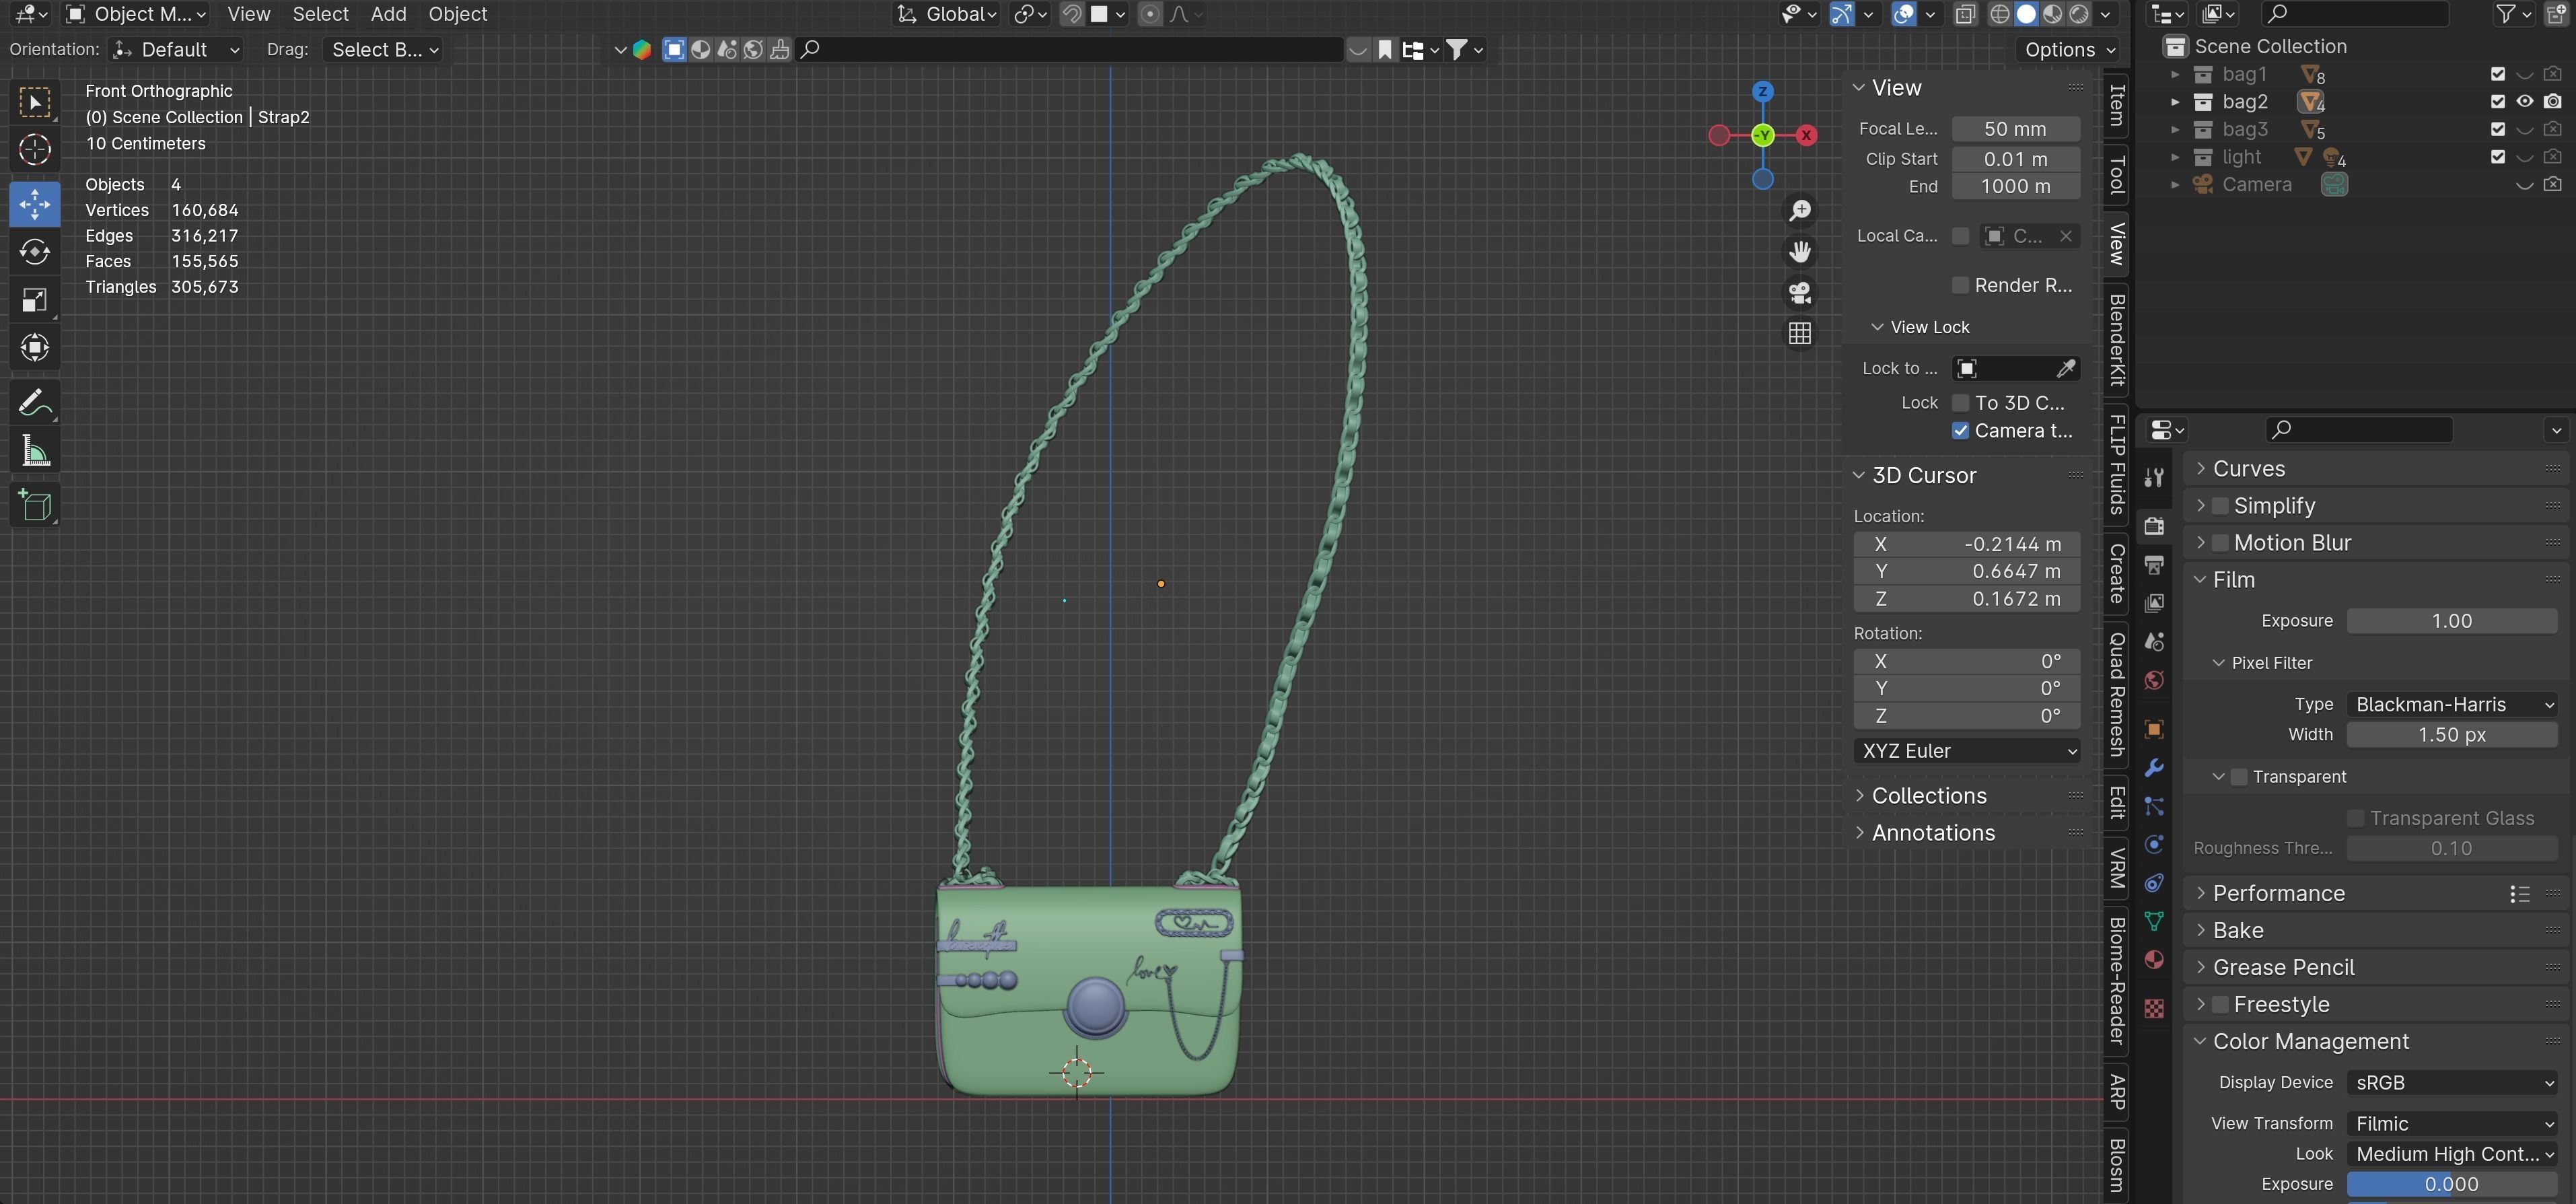Select the Rotate tool in the toolbar
2576x1204 pixels.
35,252
